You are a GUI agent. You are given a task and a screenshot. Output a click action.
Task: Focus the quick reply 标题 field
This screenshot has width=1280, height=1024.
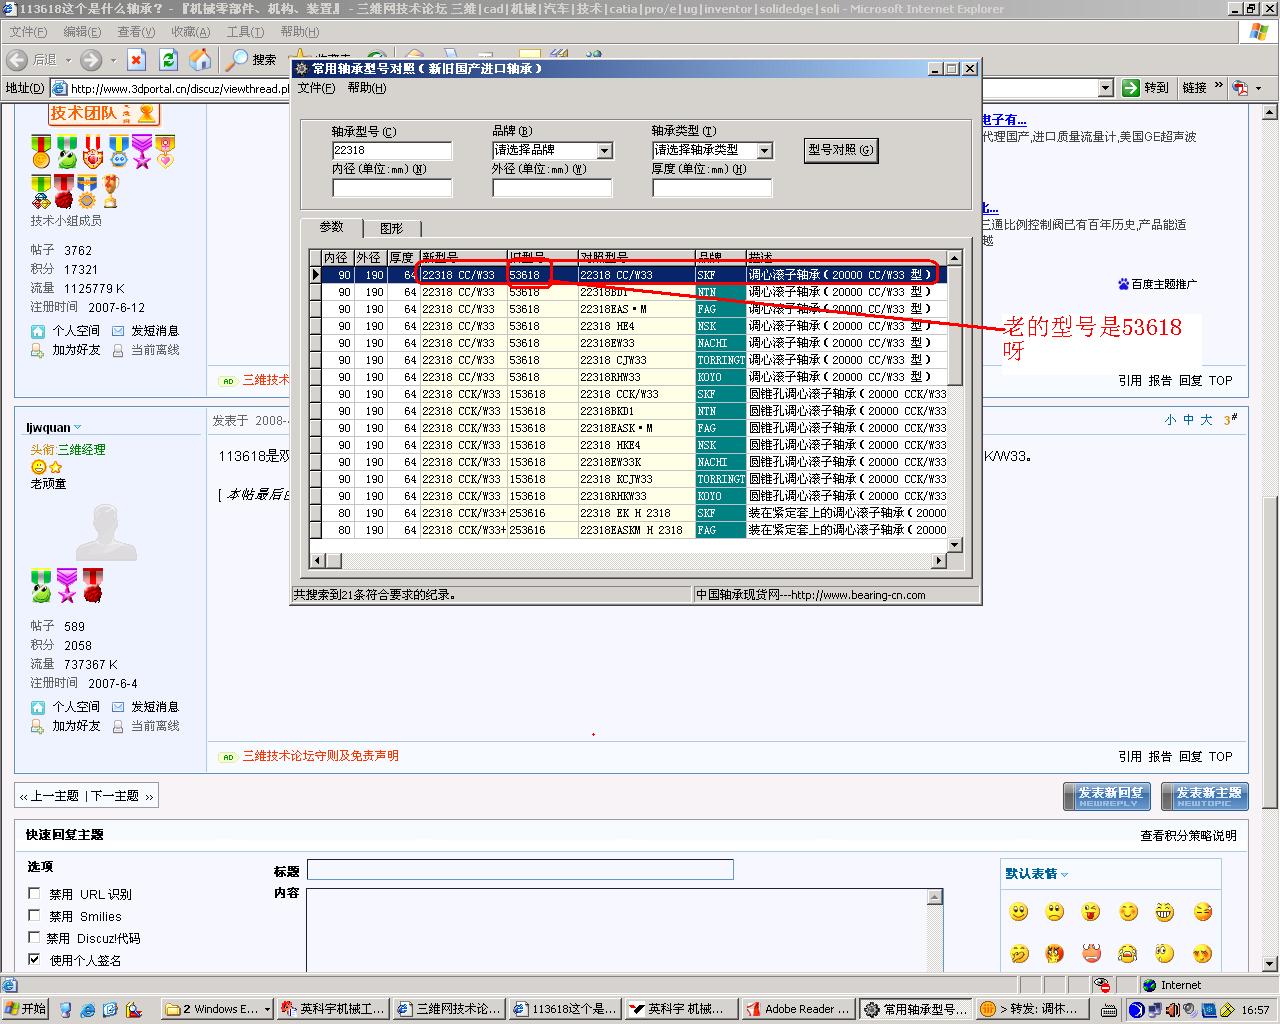tap(520, 870)
